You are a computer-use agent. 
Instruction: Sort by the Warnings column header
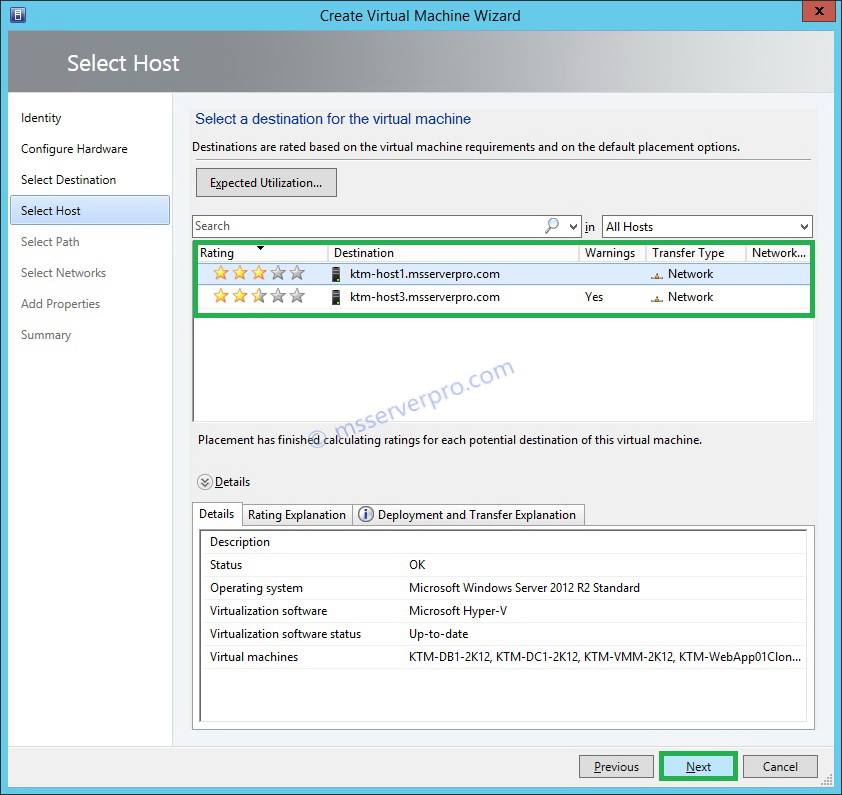[612, 252]
